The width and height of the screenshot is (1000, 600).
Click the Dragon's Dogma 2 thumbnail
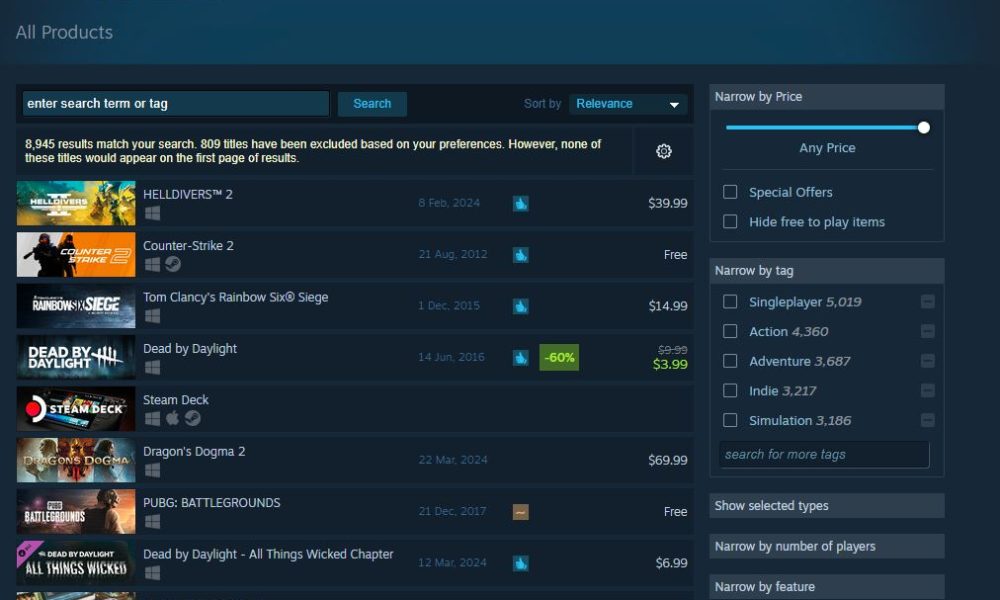[76, 460]
